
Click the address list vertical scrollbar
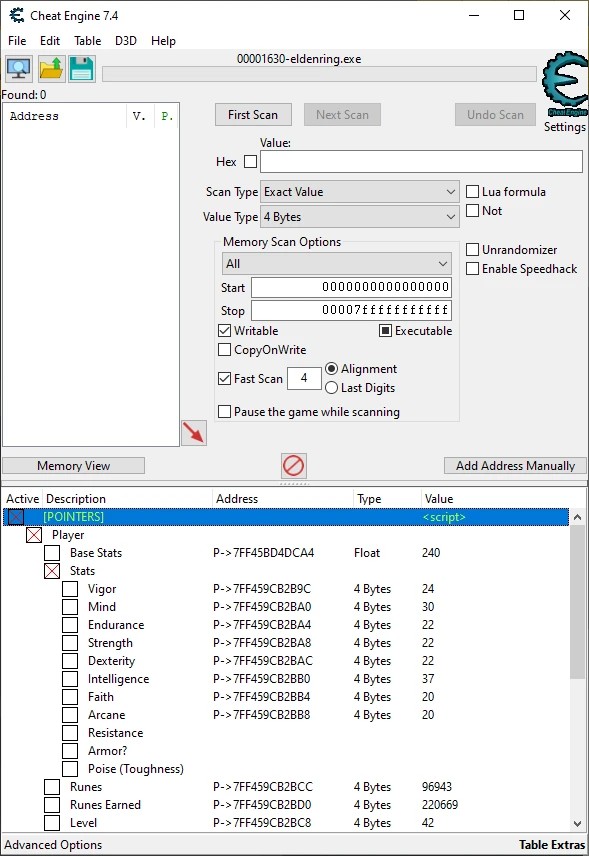pos(578,670)
